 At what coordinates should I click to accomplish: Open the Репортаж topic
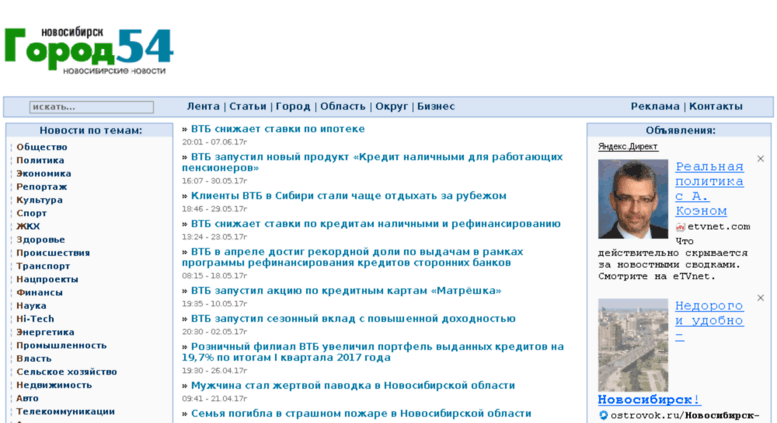click(42, 187)
